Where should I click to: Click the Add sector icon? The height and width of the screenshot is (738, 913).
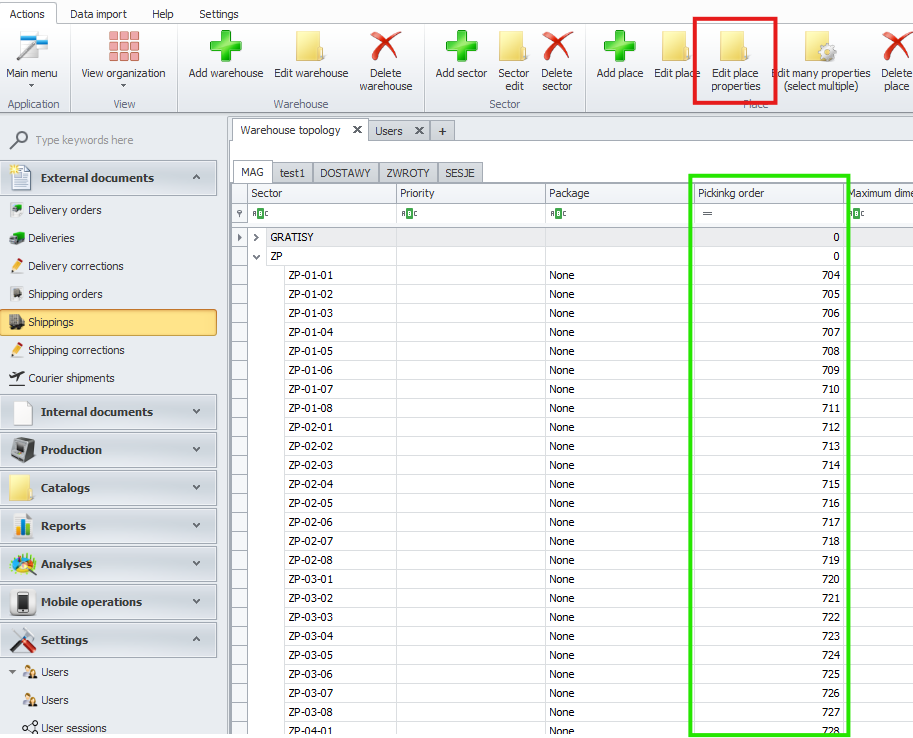click(461, 46)
